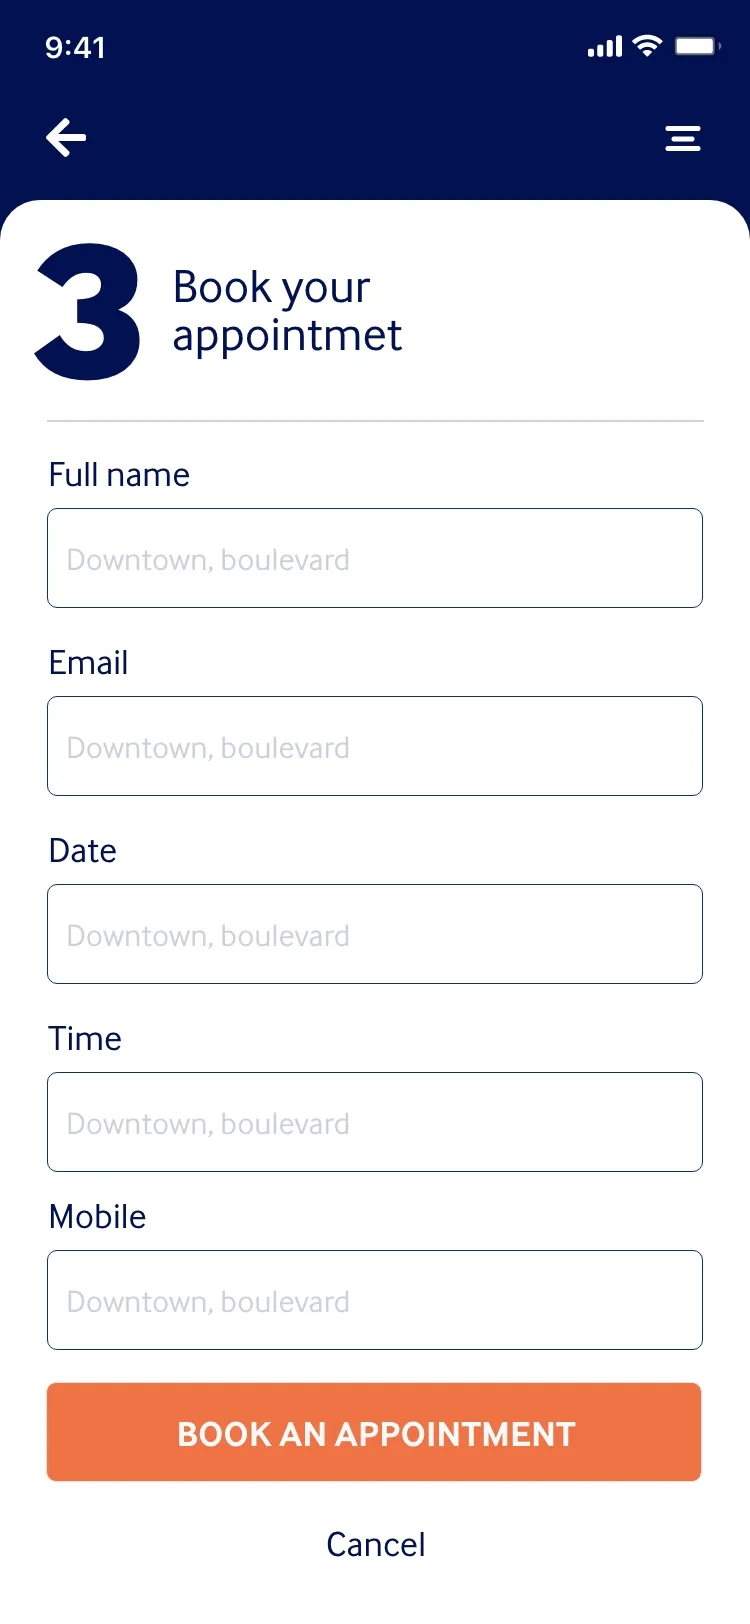Focus the Full name input field
750x1624 pixels.
tap(375, 558)
